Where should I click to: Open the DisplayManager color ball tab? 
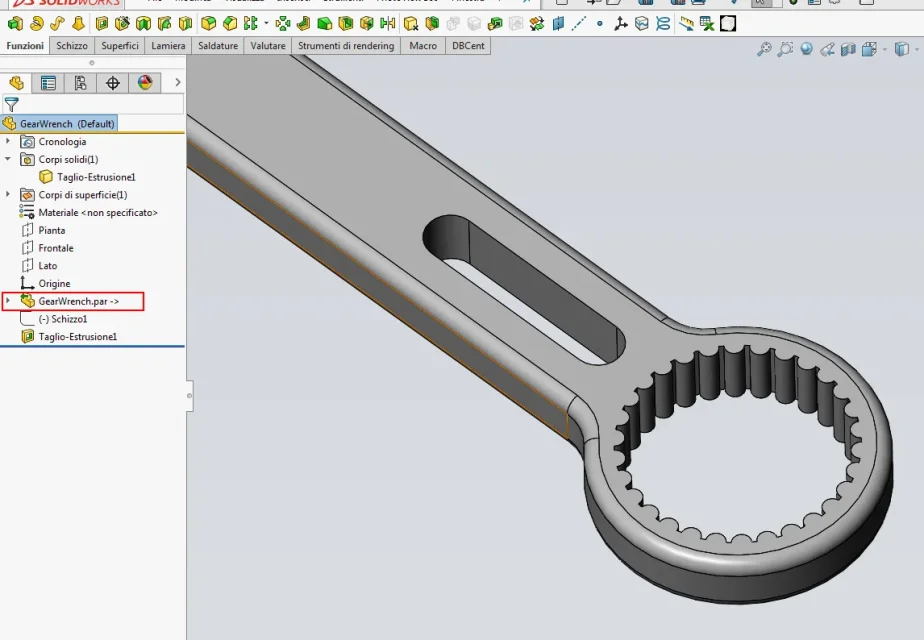[145, 83]
